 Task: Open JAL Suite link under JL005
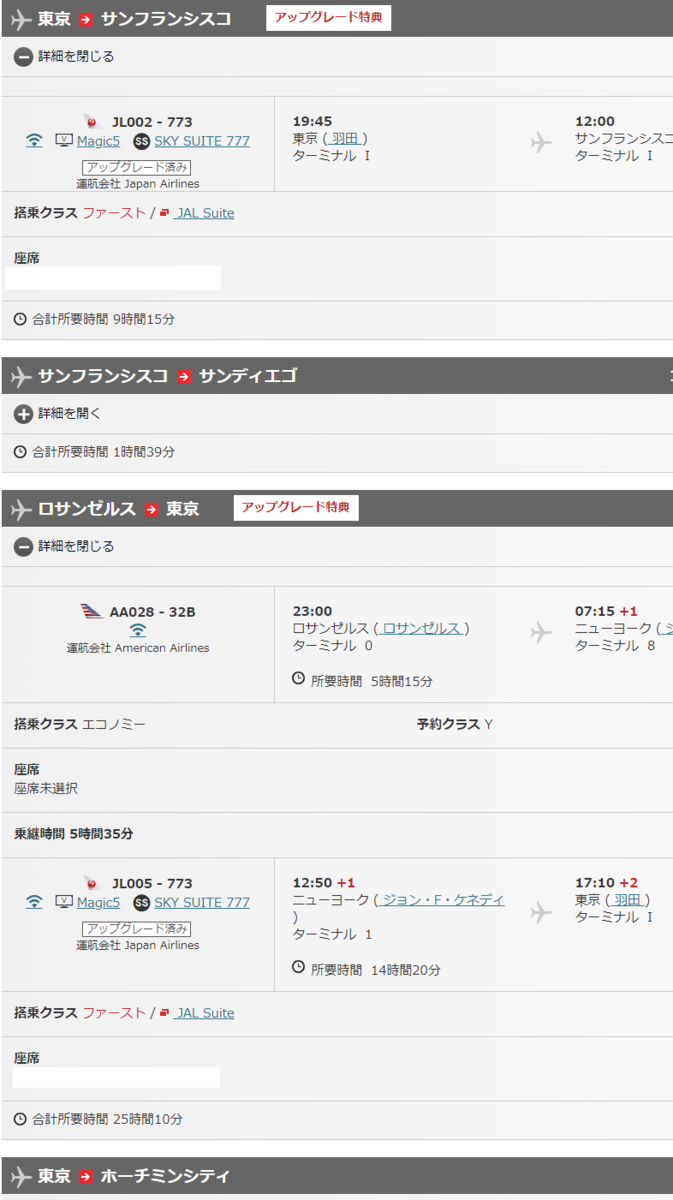[204, 1013]
